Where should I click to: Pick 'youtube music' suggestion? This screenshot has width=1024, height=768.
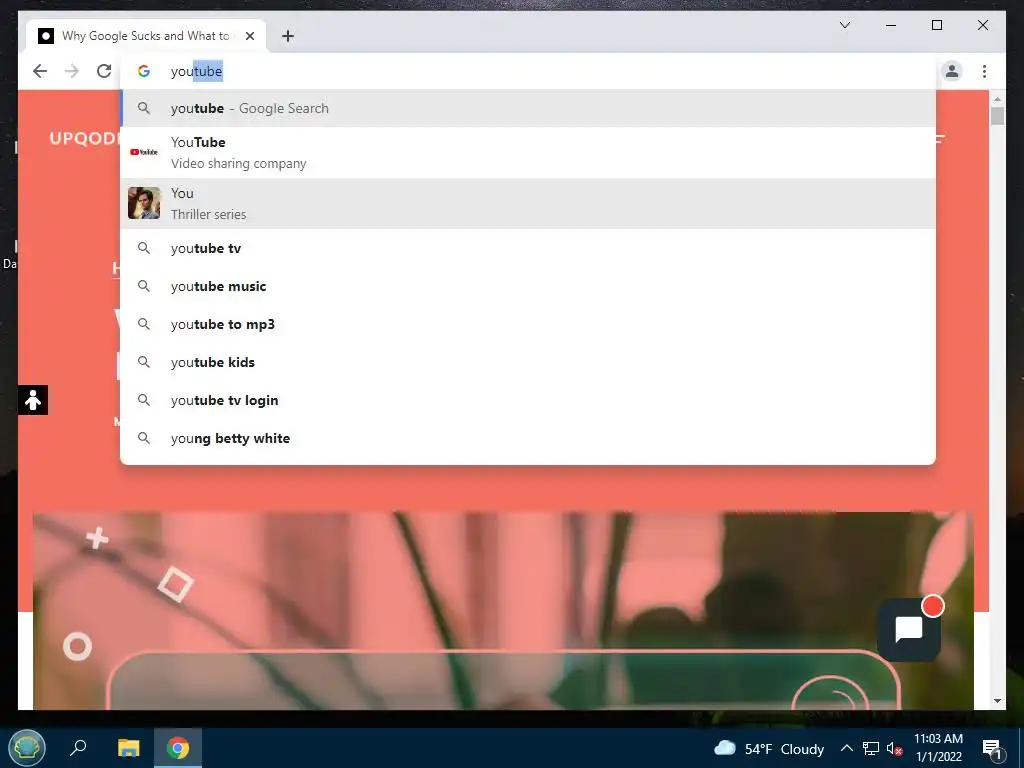click(x=528, y=286)
